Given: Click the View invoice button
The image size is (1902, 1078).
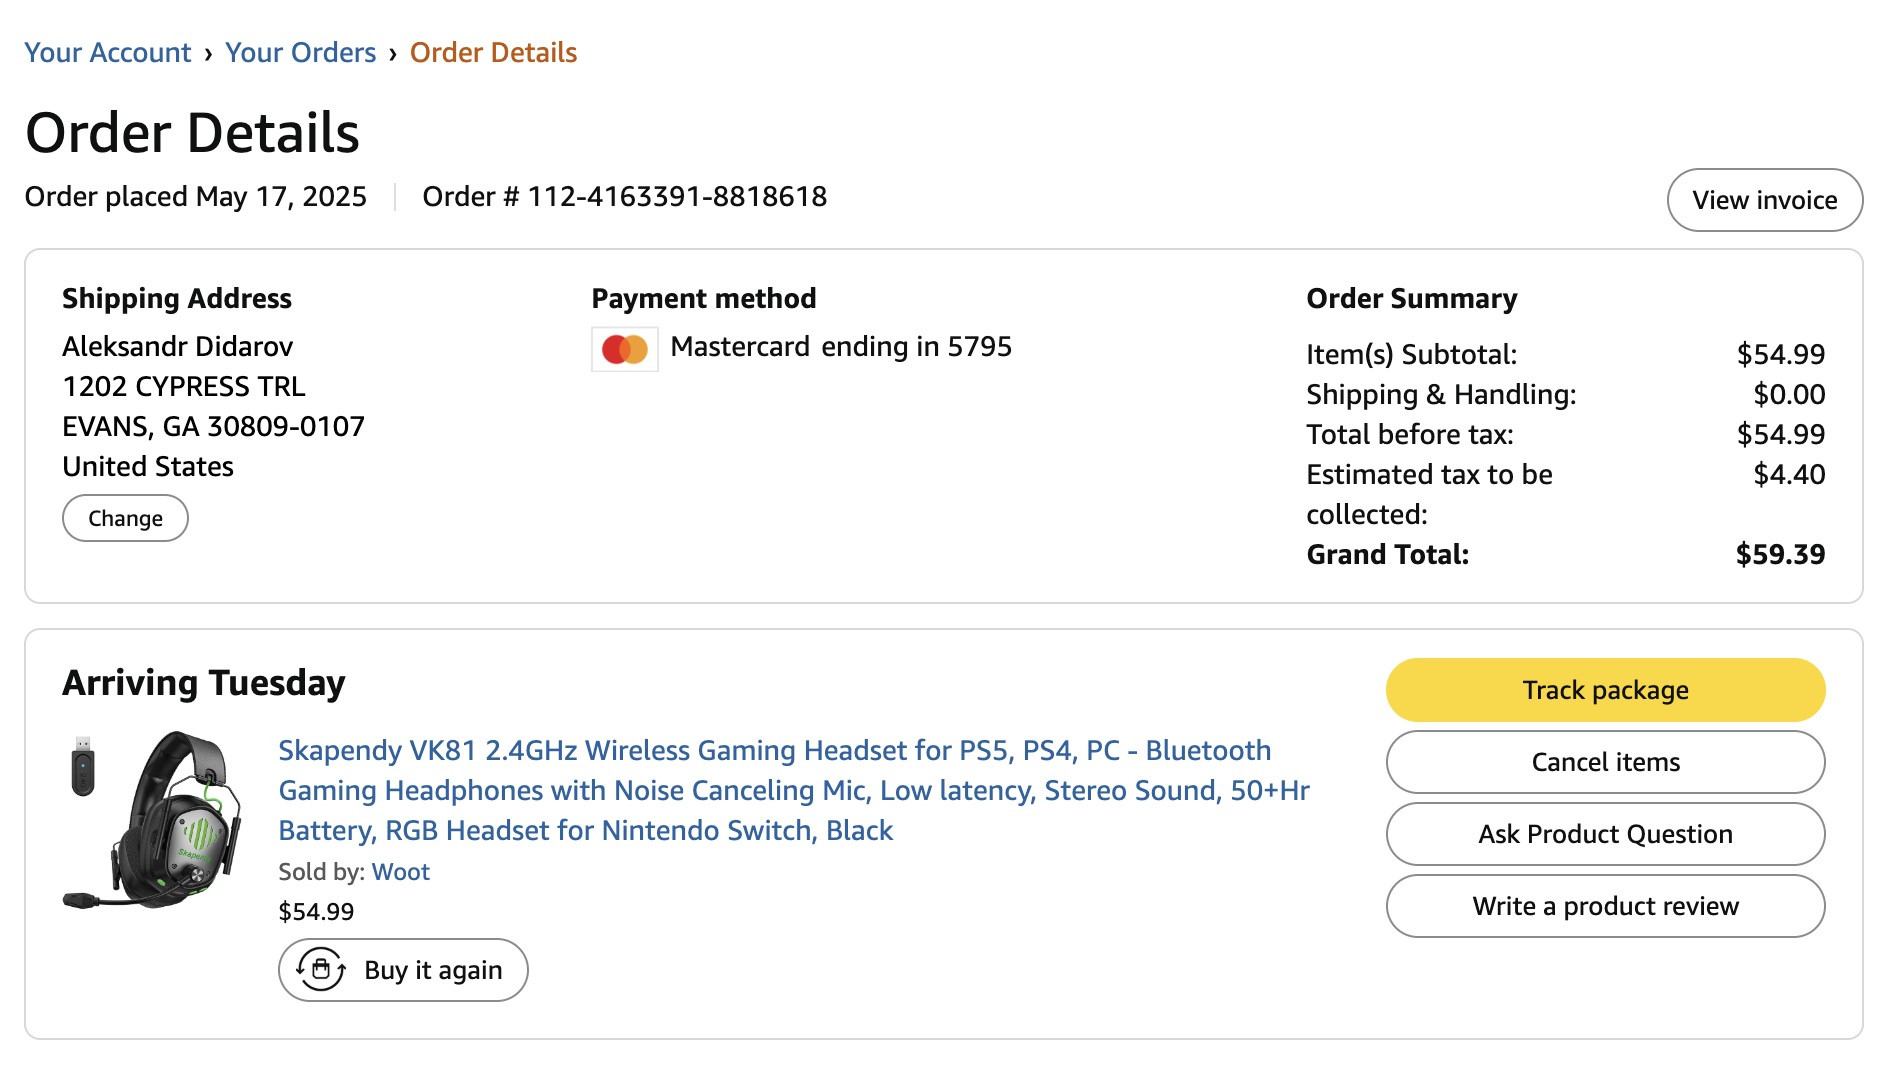Looking at the screenshot, I should point(1765,200).
